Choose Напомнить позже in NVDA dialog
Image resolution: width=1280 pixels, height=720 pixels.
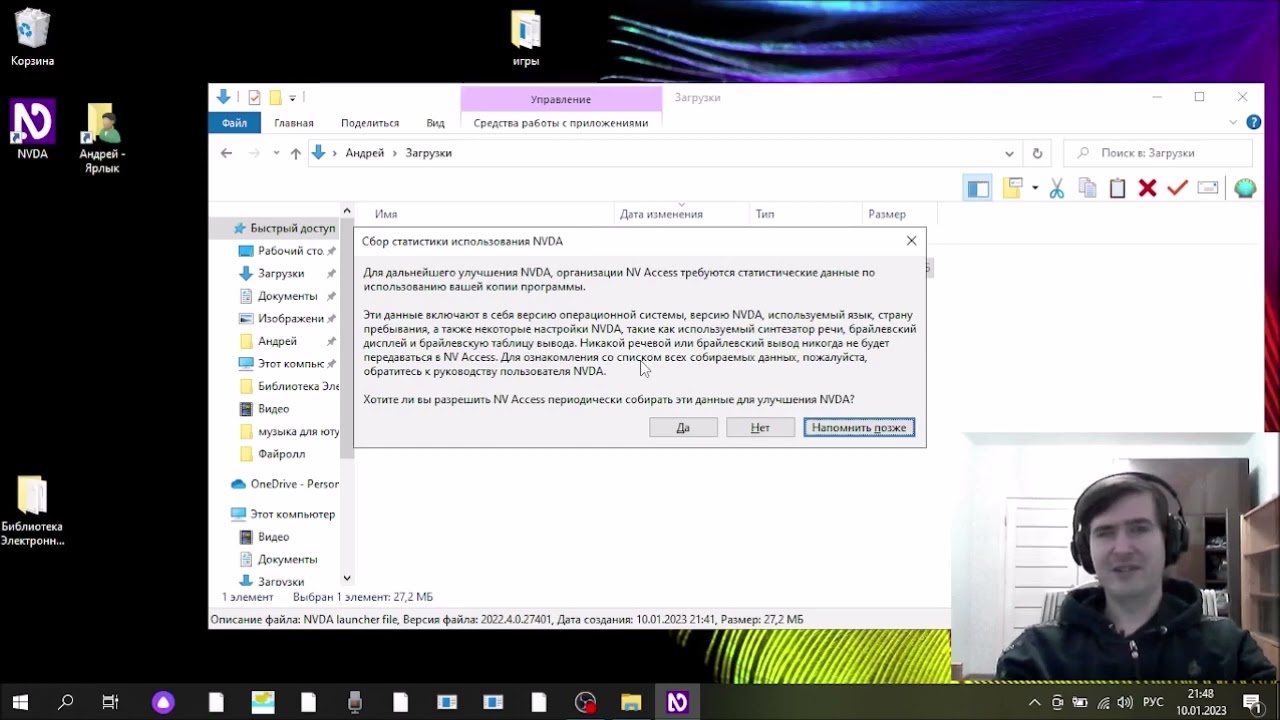pyautogui.click(x=859, y=428)
